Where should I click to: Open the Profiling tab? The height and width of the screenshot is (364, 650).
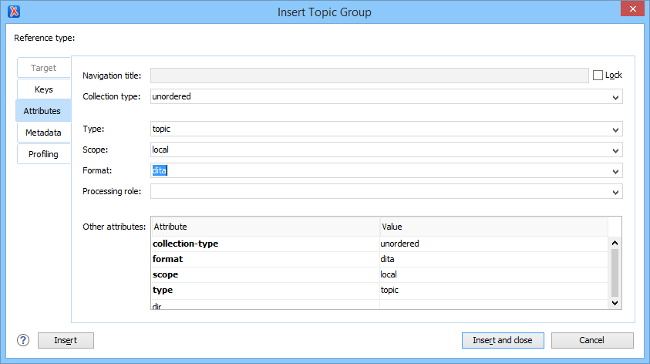pos(44,154)
